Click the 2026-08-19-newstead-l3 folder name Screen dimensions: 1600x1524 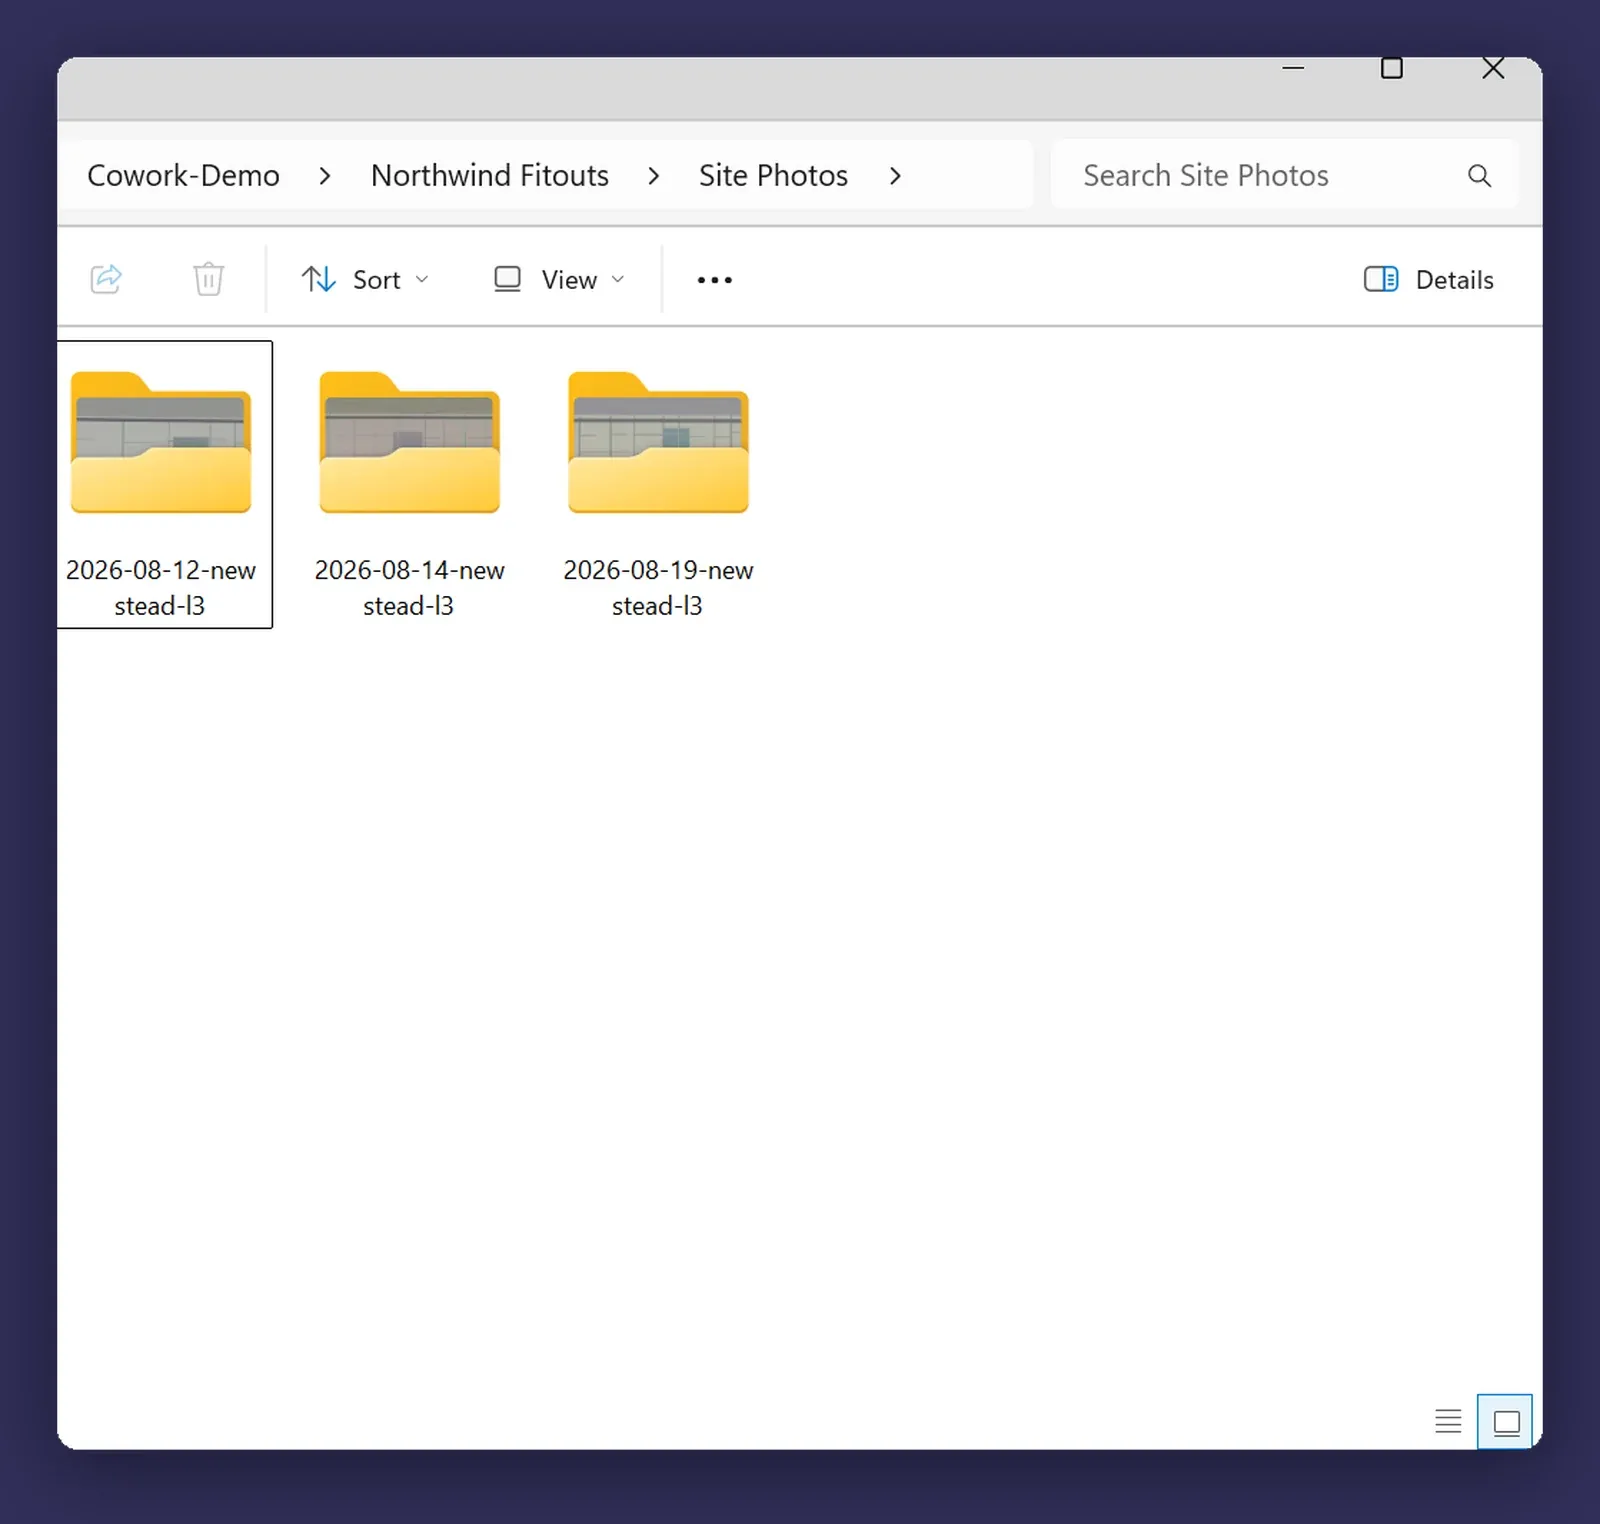point(658,588)
